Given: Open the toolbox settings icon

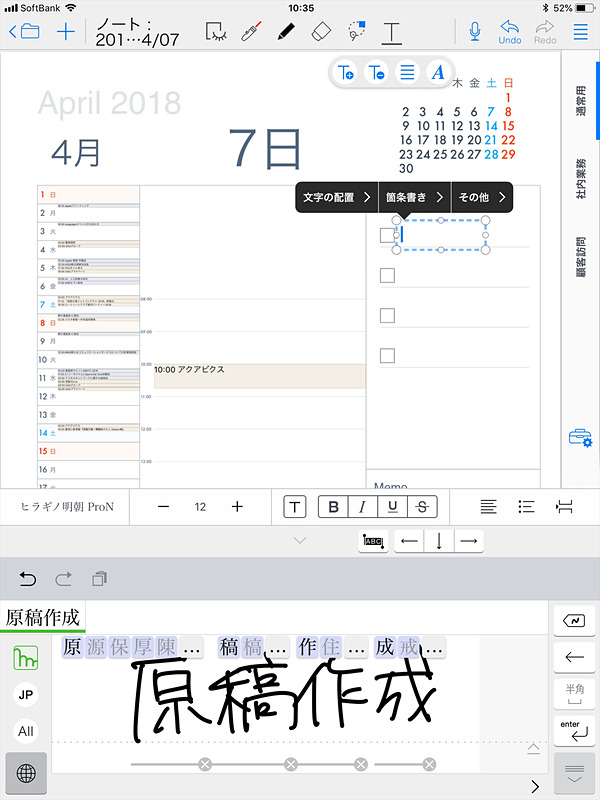Looking at the screenshot, I should coord(580,438).
